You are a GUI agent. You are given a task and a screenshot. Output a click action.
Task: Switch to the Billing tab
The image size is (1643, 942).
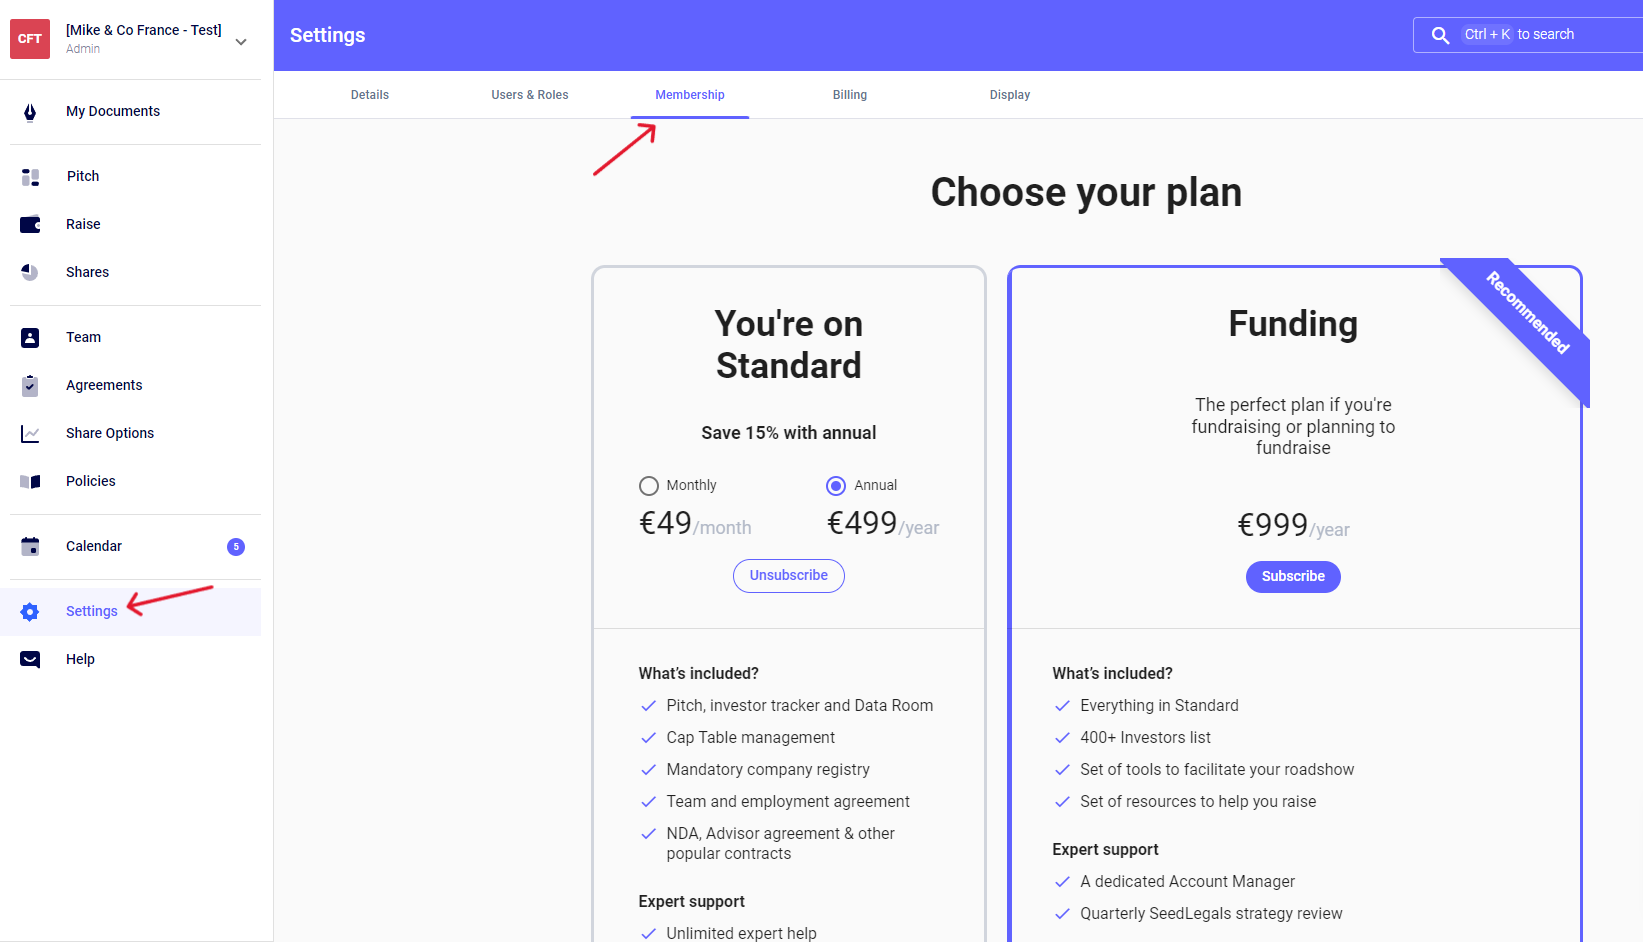point(850,95)
